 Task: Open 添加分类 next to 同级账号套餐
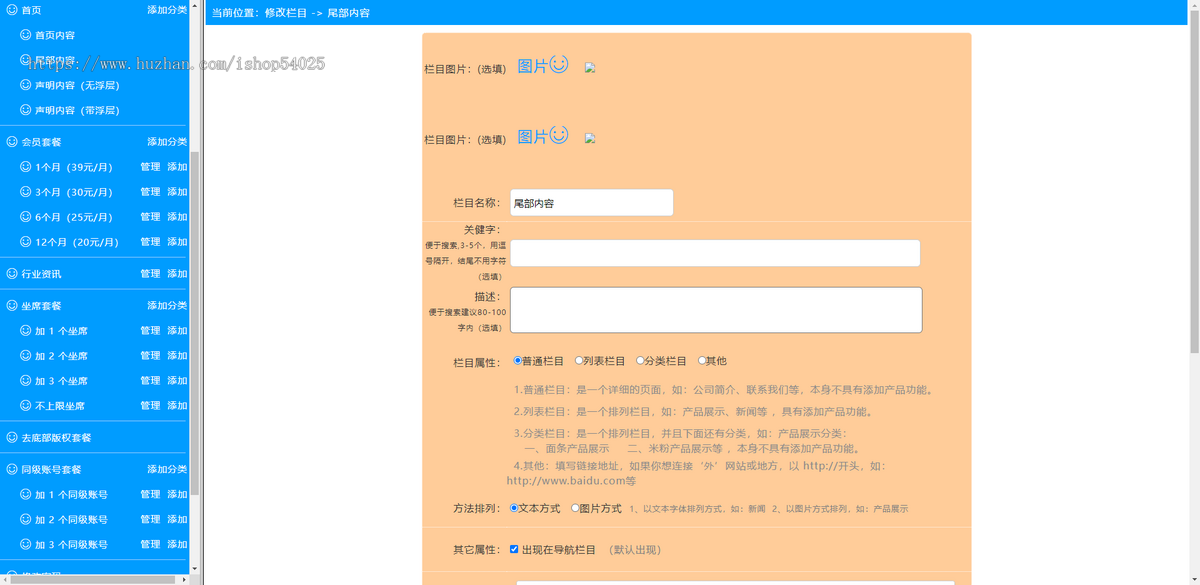[167, 470]
